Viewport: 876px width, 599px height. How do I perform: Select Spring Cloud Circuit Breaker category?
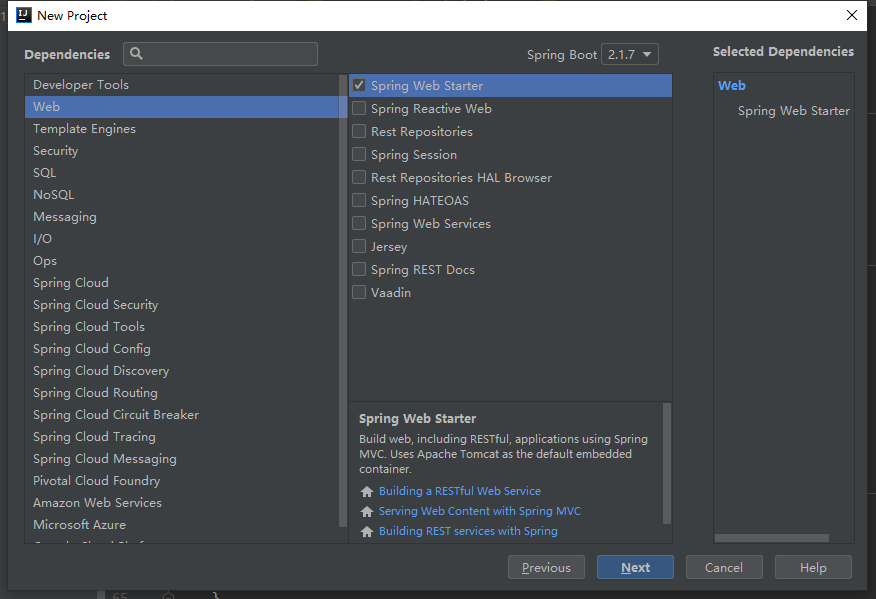pyautogui.click(x=182, y=415)
